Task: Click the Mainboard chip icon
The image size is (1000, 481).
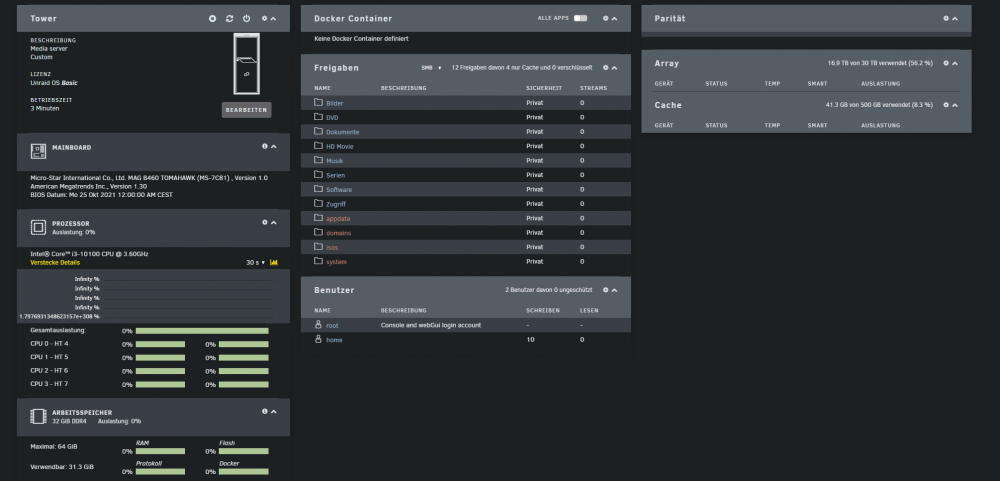Action: [38, 151]
